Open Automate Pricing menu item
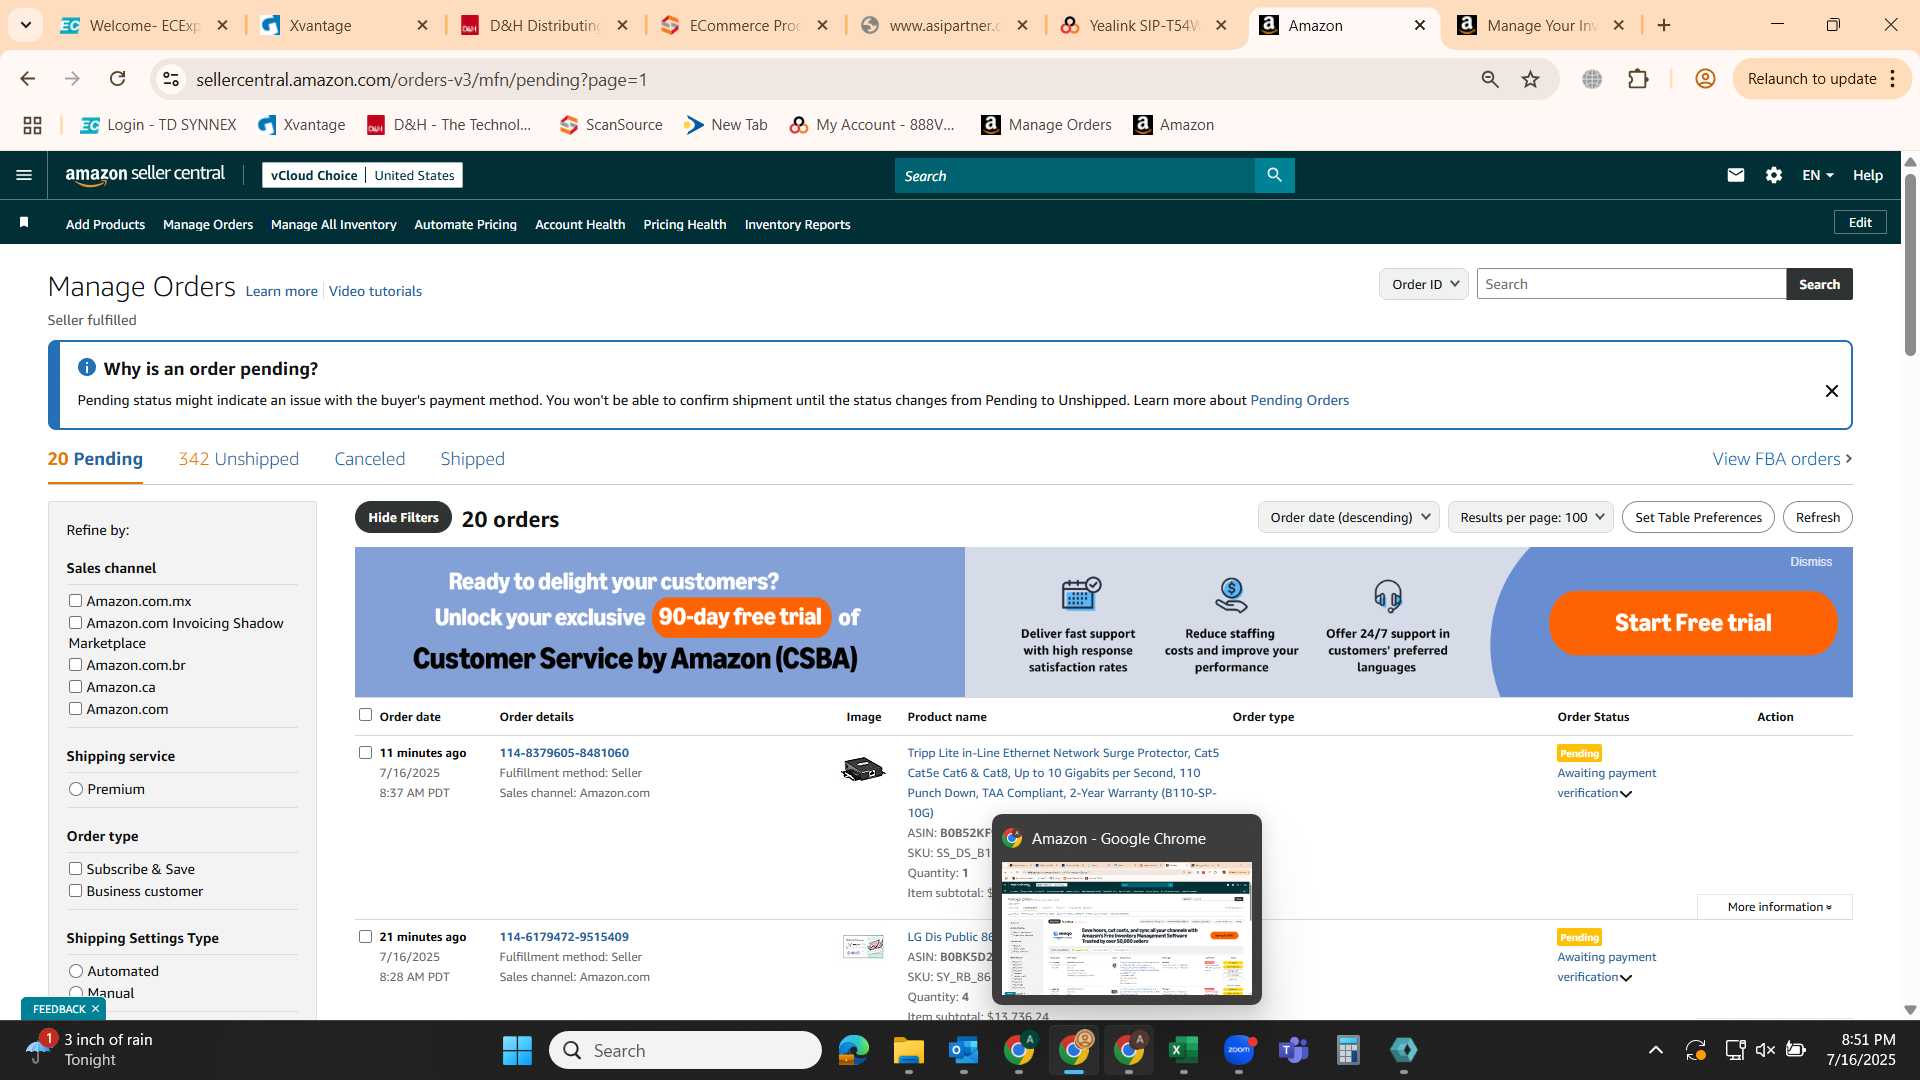Viewport: 1920px width, 1080px height. (465, 224)
